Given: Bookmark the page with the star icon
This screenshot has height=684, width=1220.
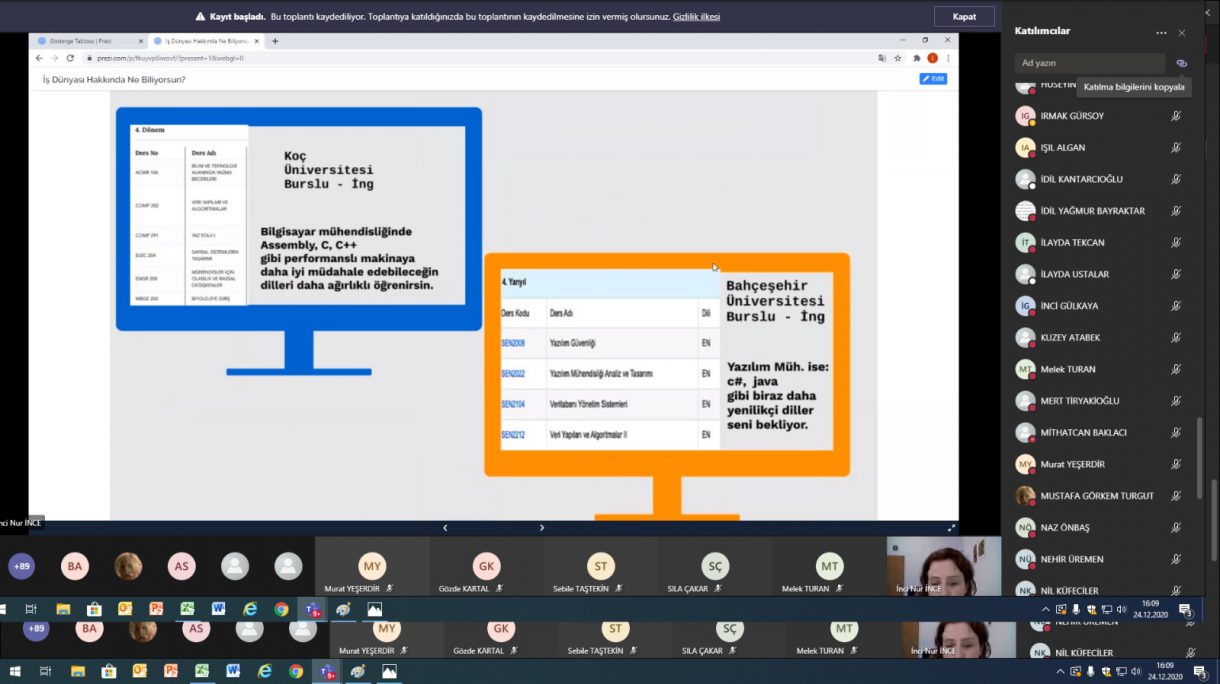Looking at the screenshot, I should [897, 58].
